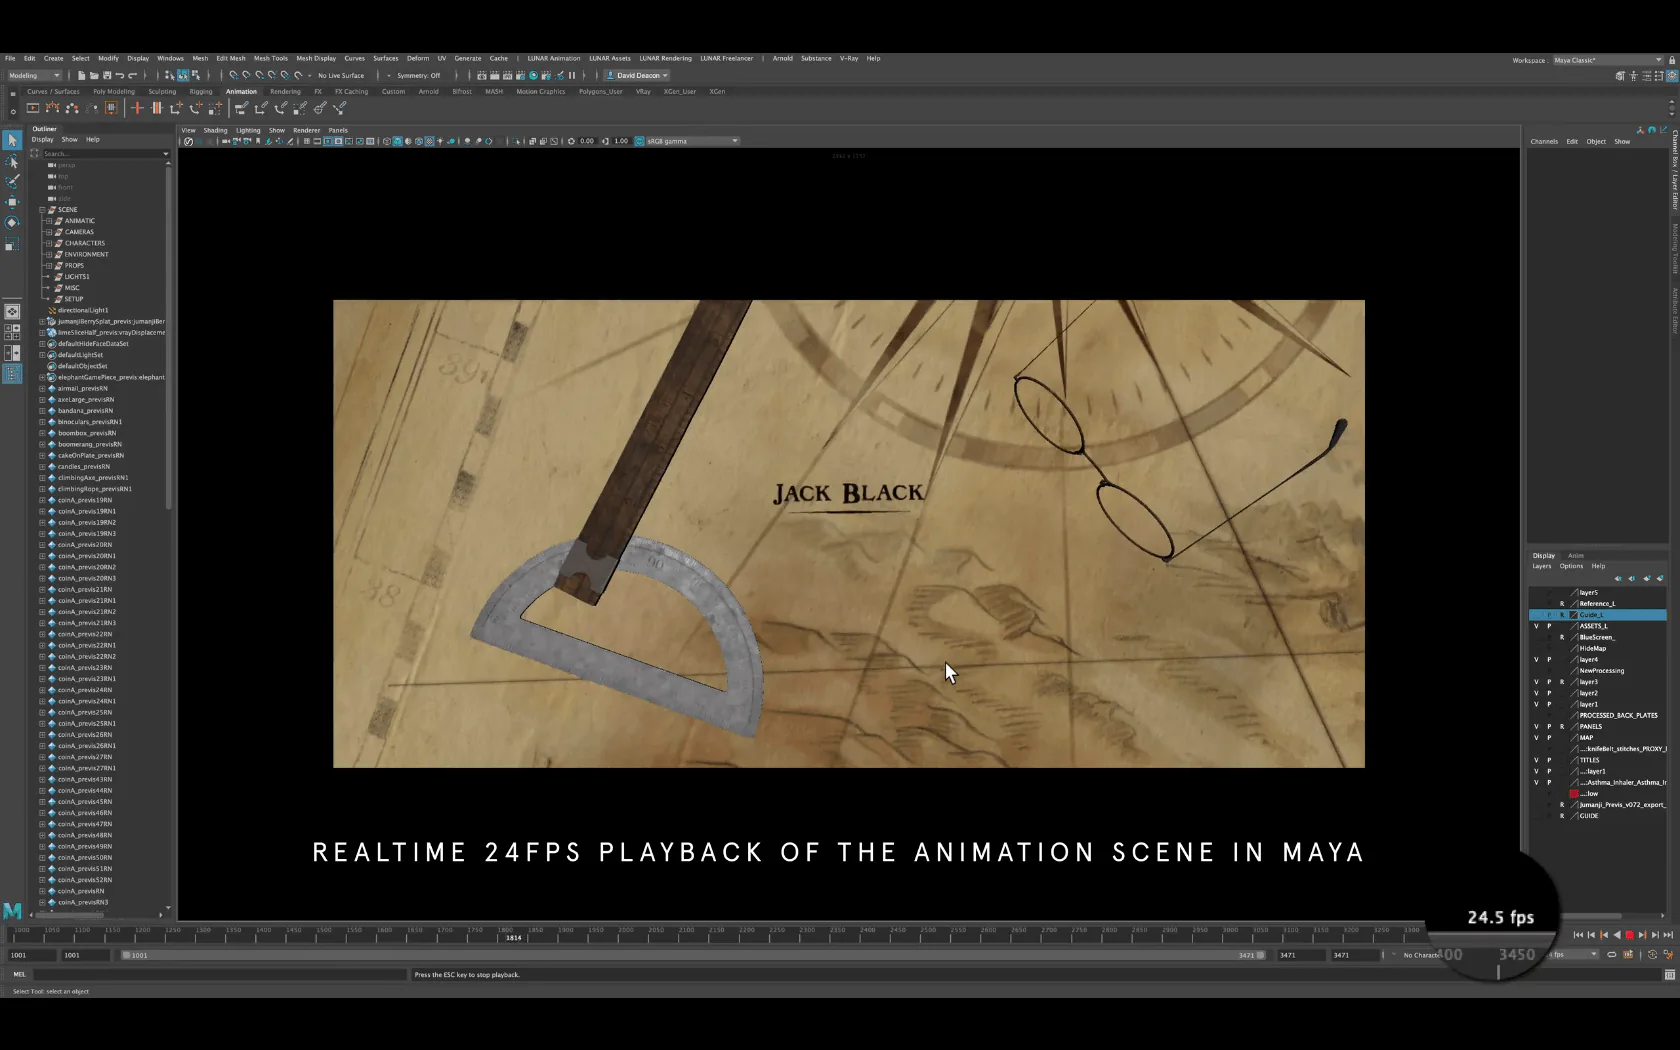Click the Open scene folder icon
The width and height of the screenshot is (1680, 1050).
94,75
